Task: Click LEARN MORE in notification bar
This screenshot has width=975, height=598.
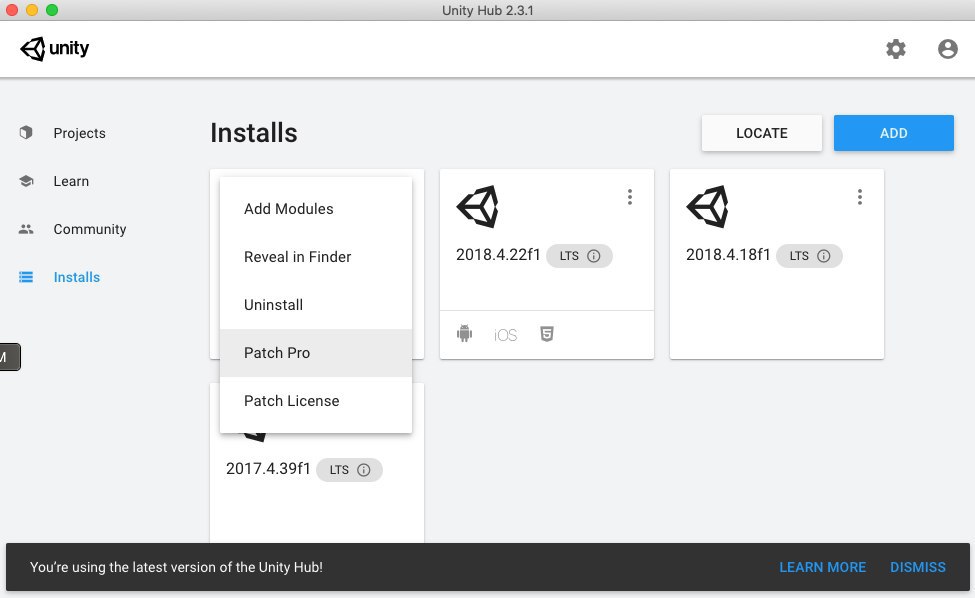Action: click(x=823, y=567)
